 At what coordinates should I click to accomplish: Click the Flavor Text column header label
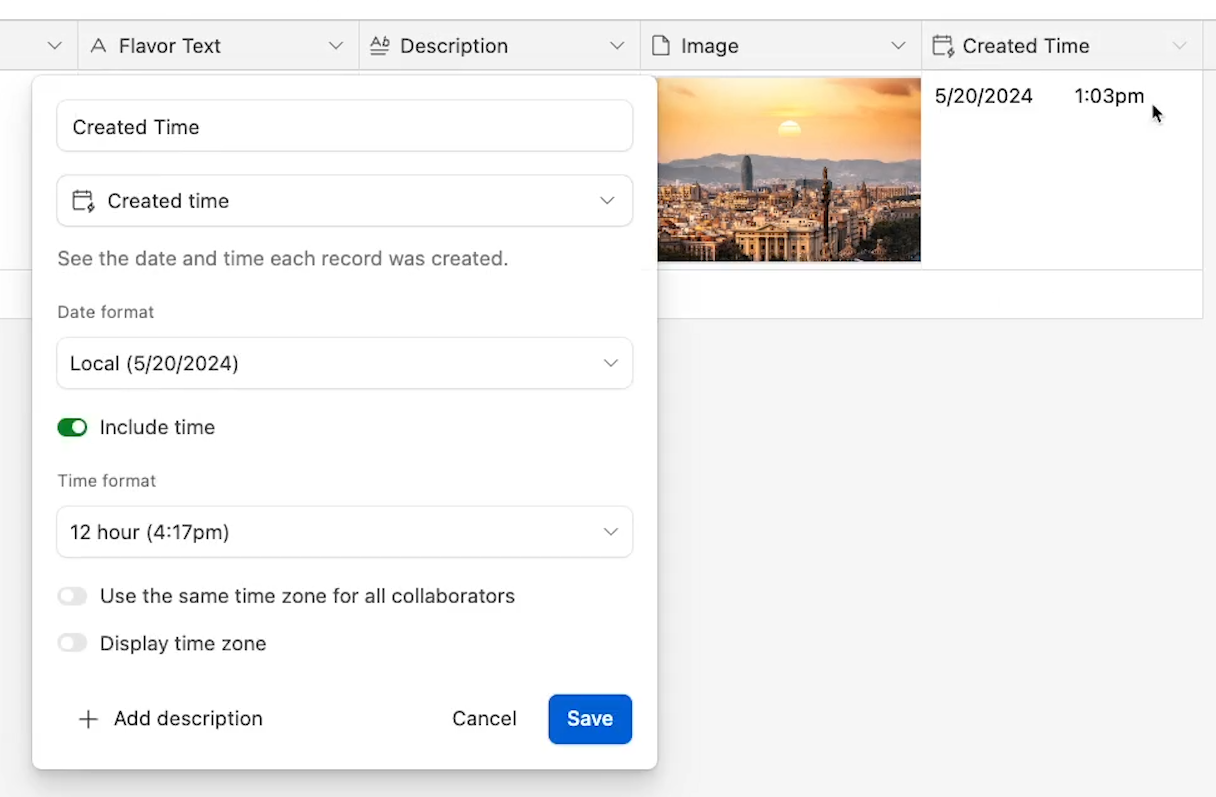tap(170, 46)
